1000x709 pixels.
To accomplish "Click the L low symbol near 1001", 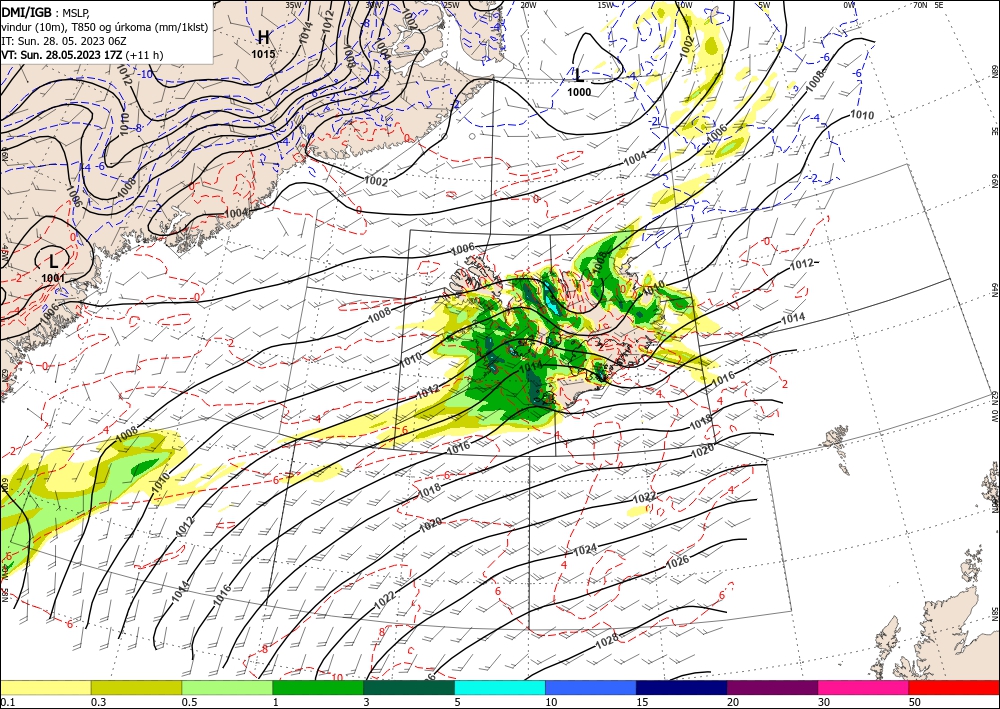I will click(54, 261).
